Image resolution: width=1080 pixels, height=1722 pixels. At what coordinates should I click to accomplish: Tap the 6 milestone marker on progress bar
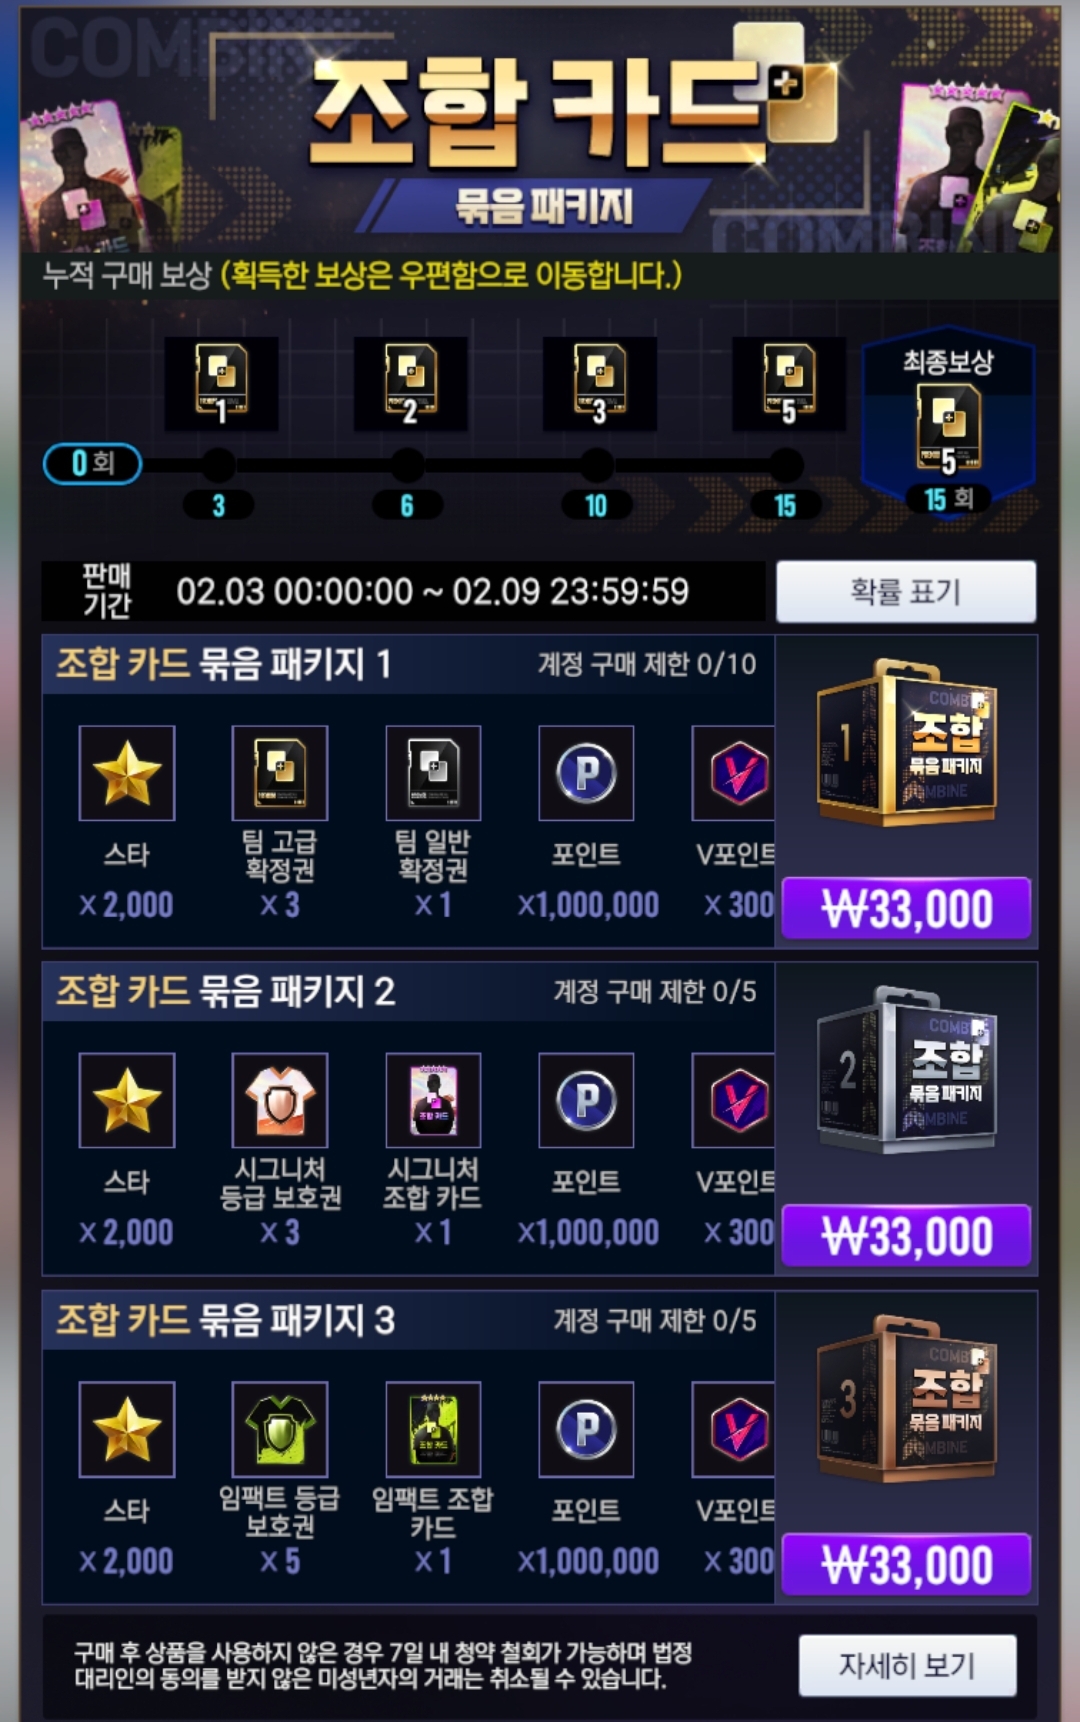(407, 505)
